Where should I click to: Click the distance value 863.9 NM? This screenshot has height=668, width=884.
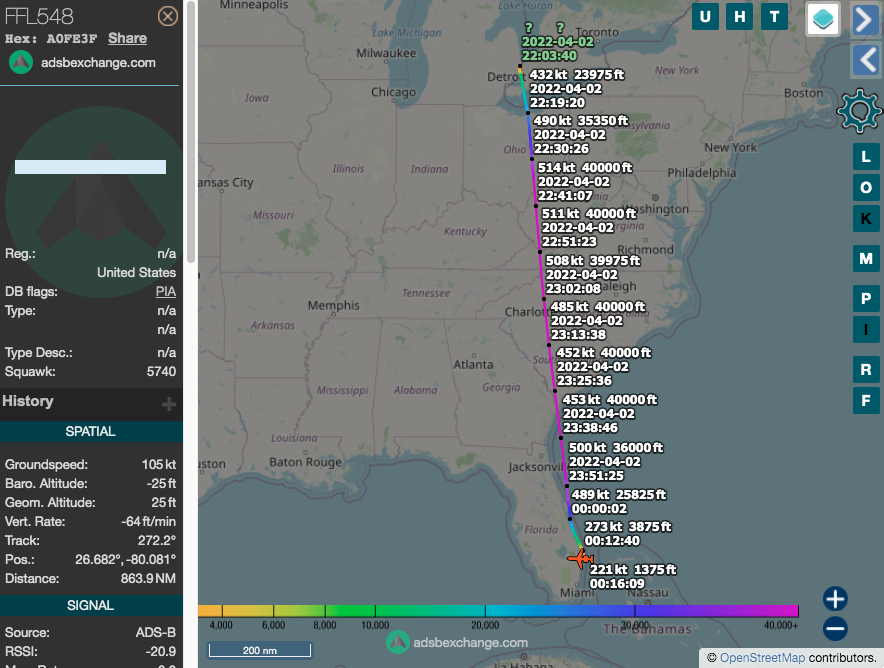148,578
